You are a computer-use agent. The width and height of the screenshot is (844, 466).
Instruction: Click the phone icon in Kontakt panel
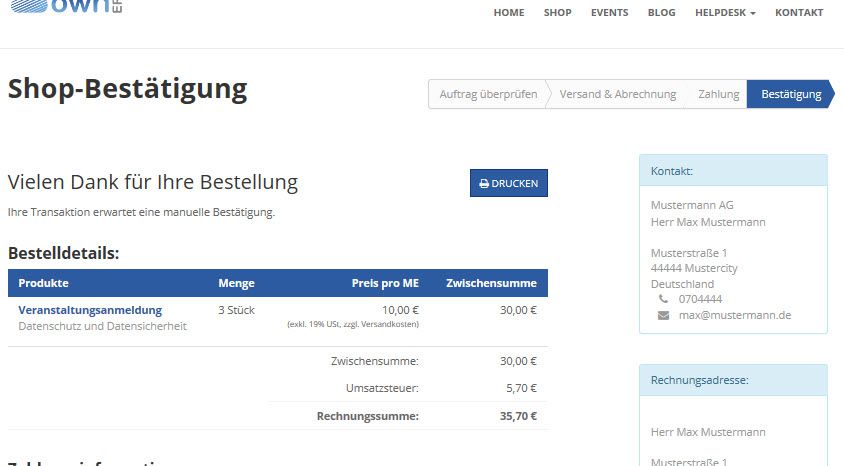pos(663,299)
